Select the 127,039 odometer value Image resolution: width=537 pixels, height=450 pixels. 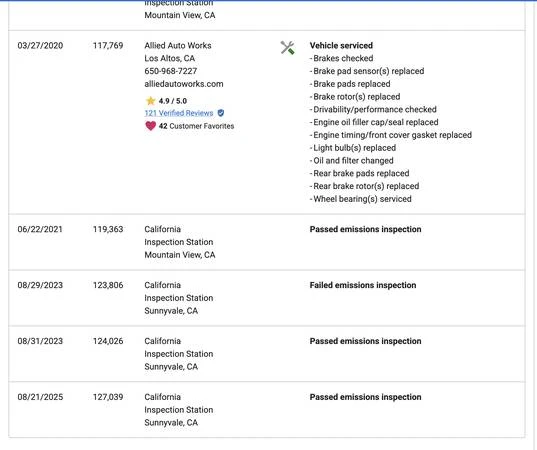point(108,397)
